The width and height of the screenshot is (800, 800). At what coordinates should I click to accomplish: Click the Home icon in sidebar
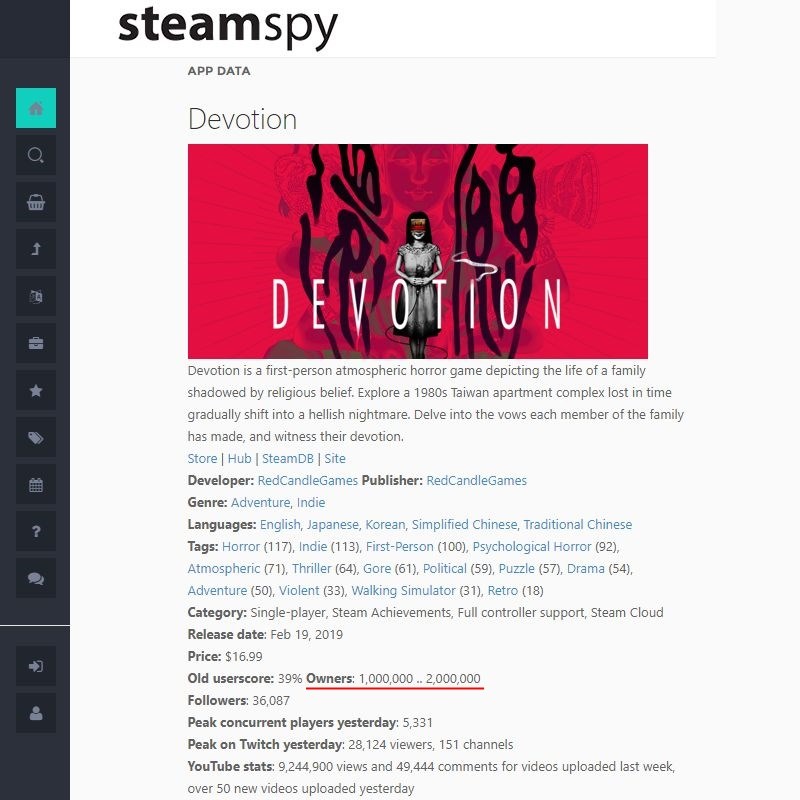point(36,108)
